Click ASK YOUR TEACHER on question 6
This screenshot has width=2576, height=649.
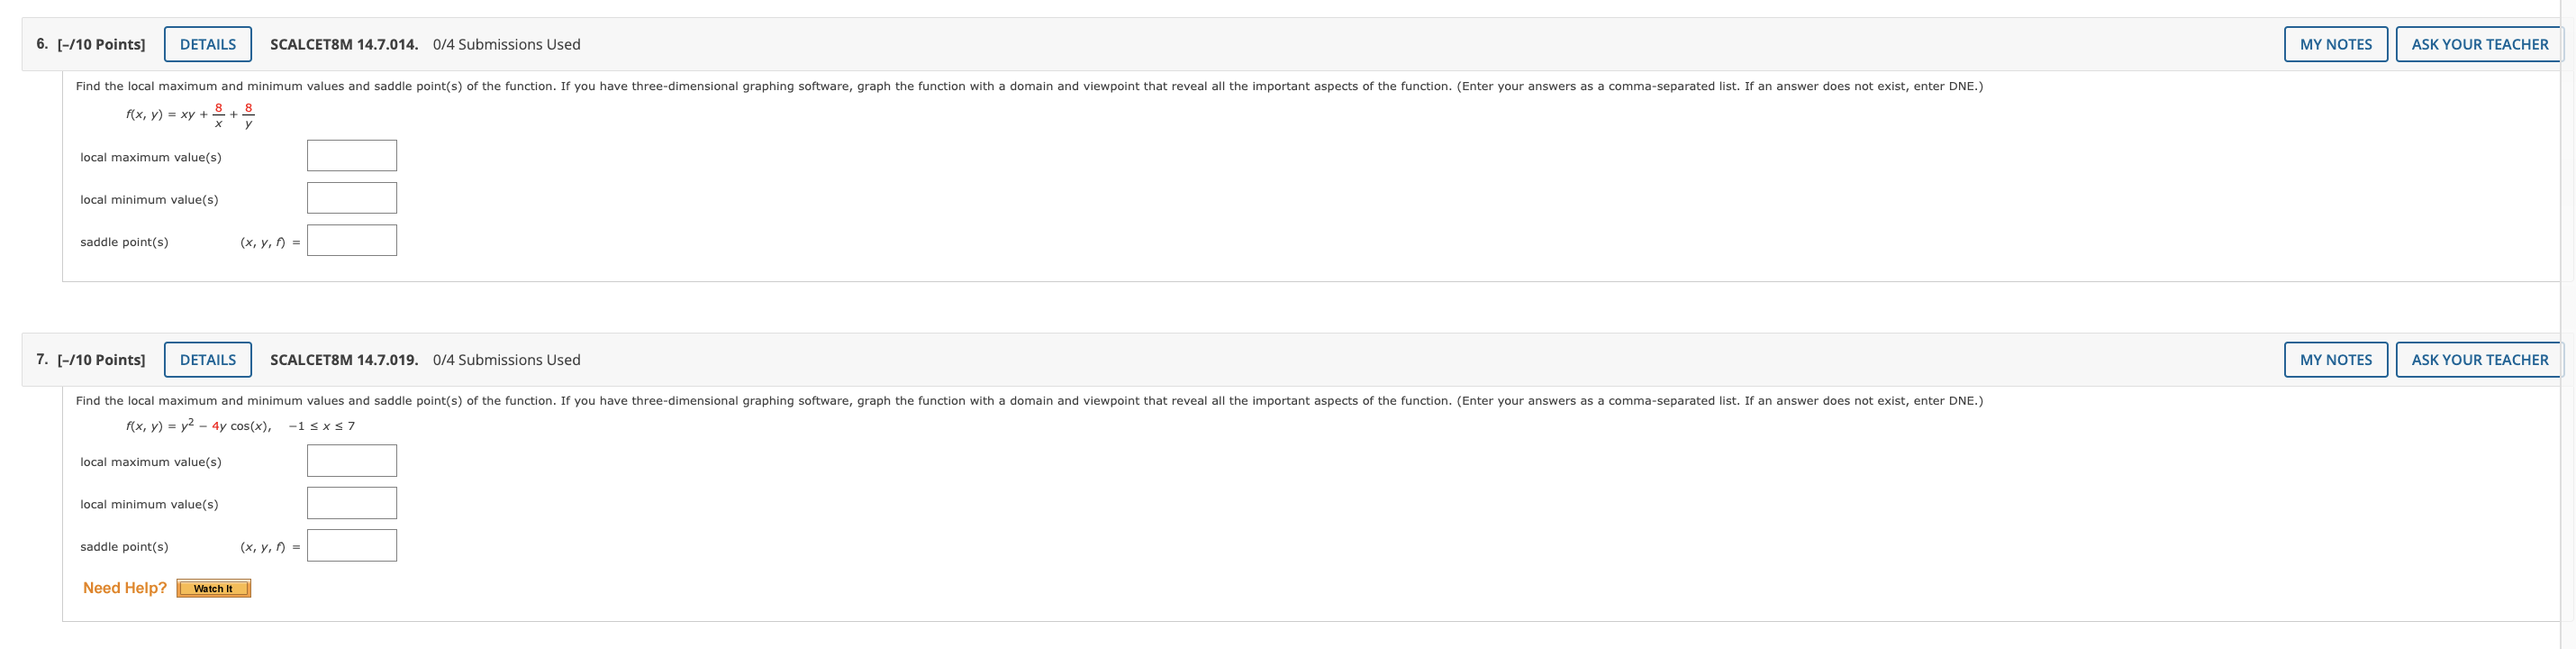pyautogui.click(x=2479, y=44)
